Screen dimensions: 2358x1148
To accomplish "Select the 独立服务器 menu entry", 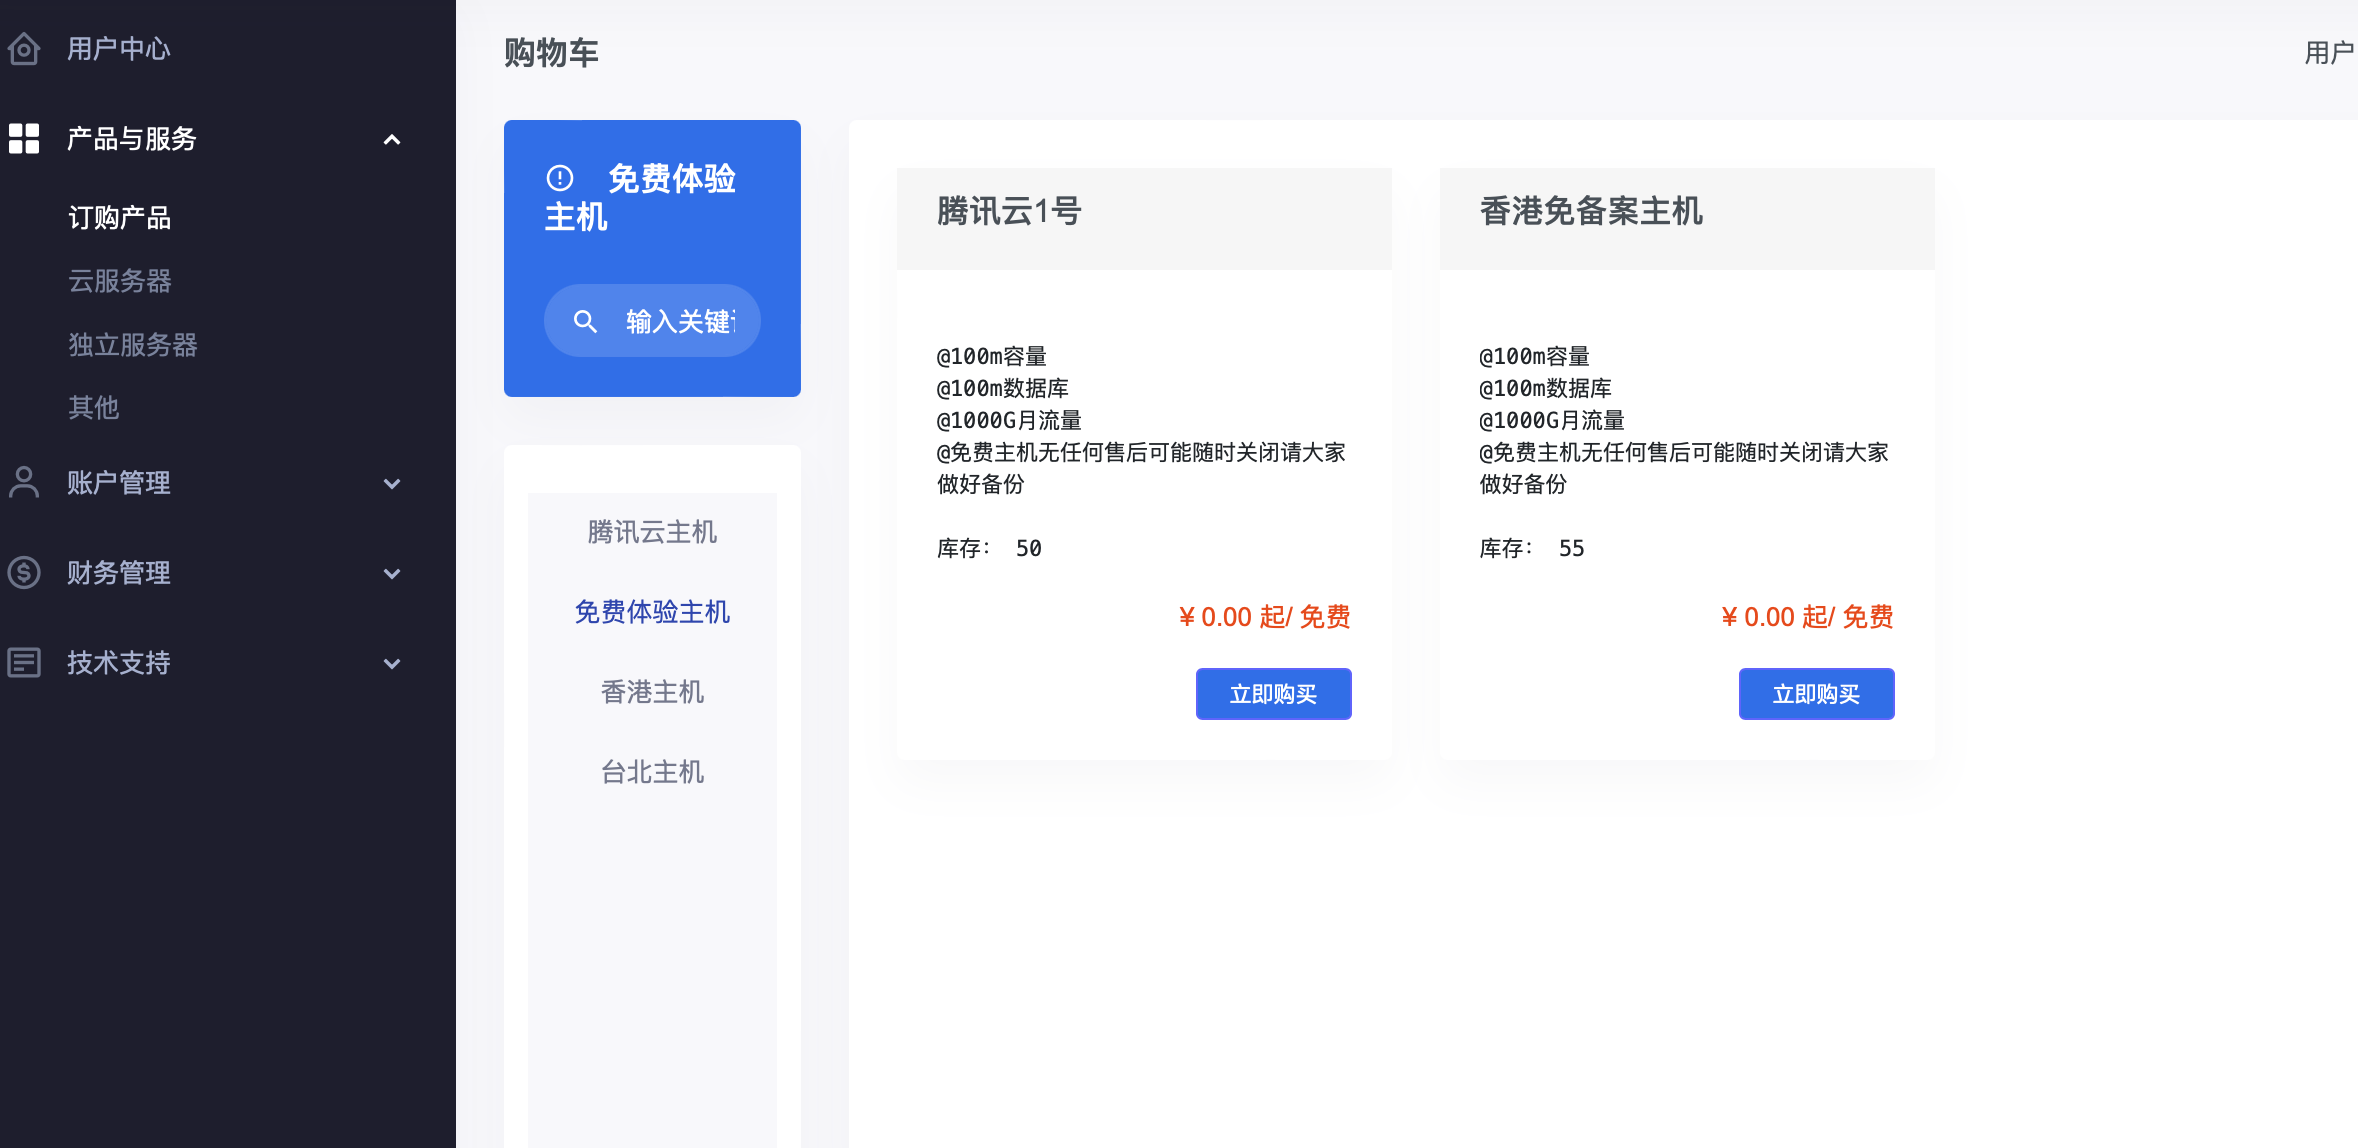I will pyautogui.click(x=132, y=345).
